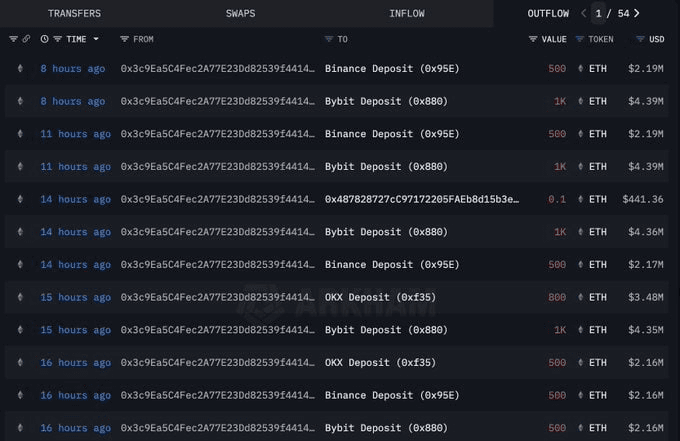Go to previous page with left chevron
680x441 pixels.
(583, 13)
